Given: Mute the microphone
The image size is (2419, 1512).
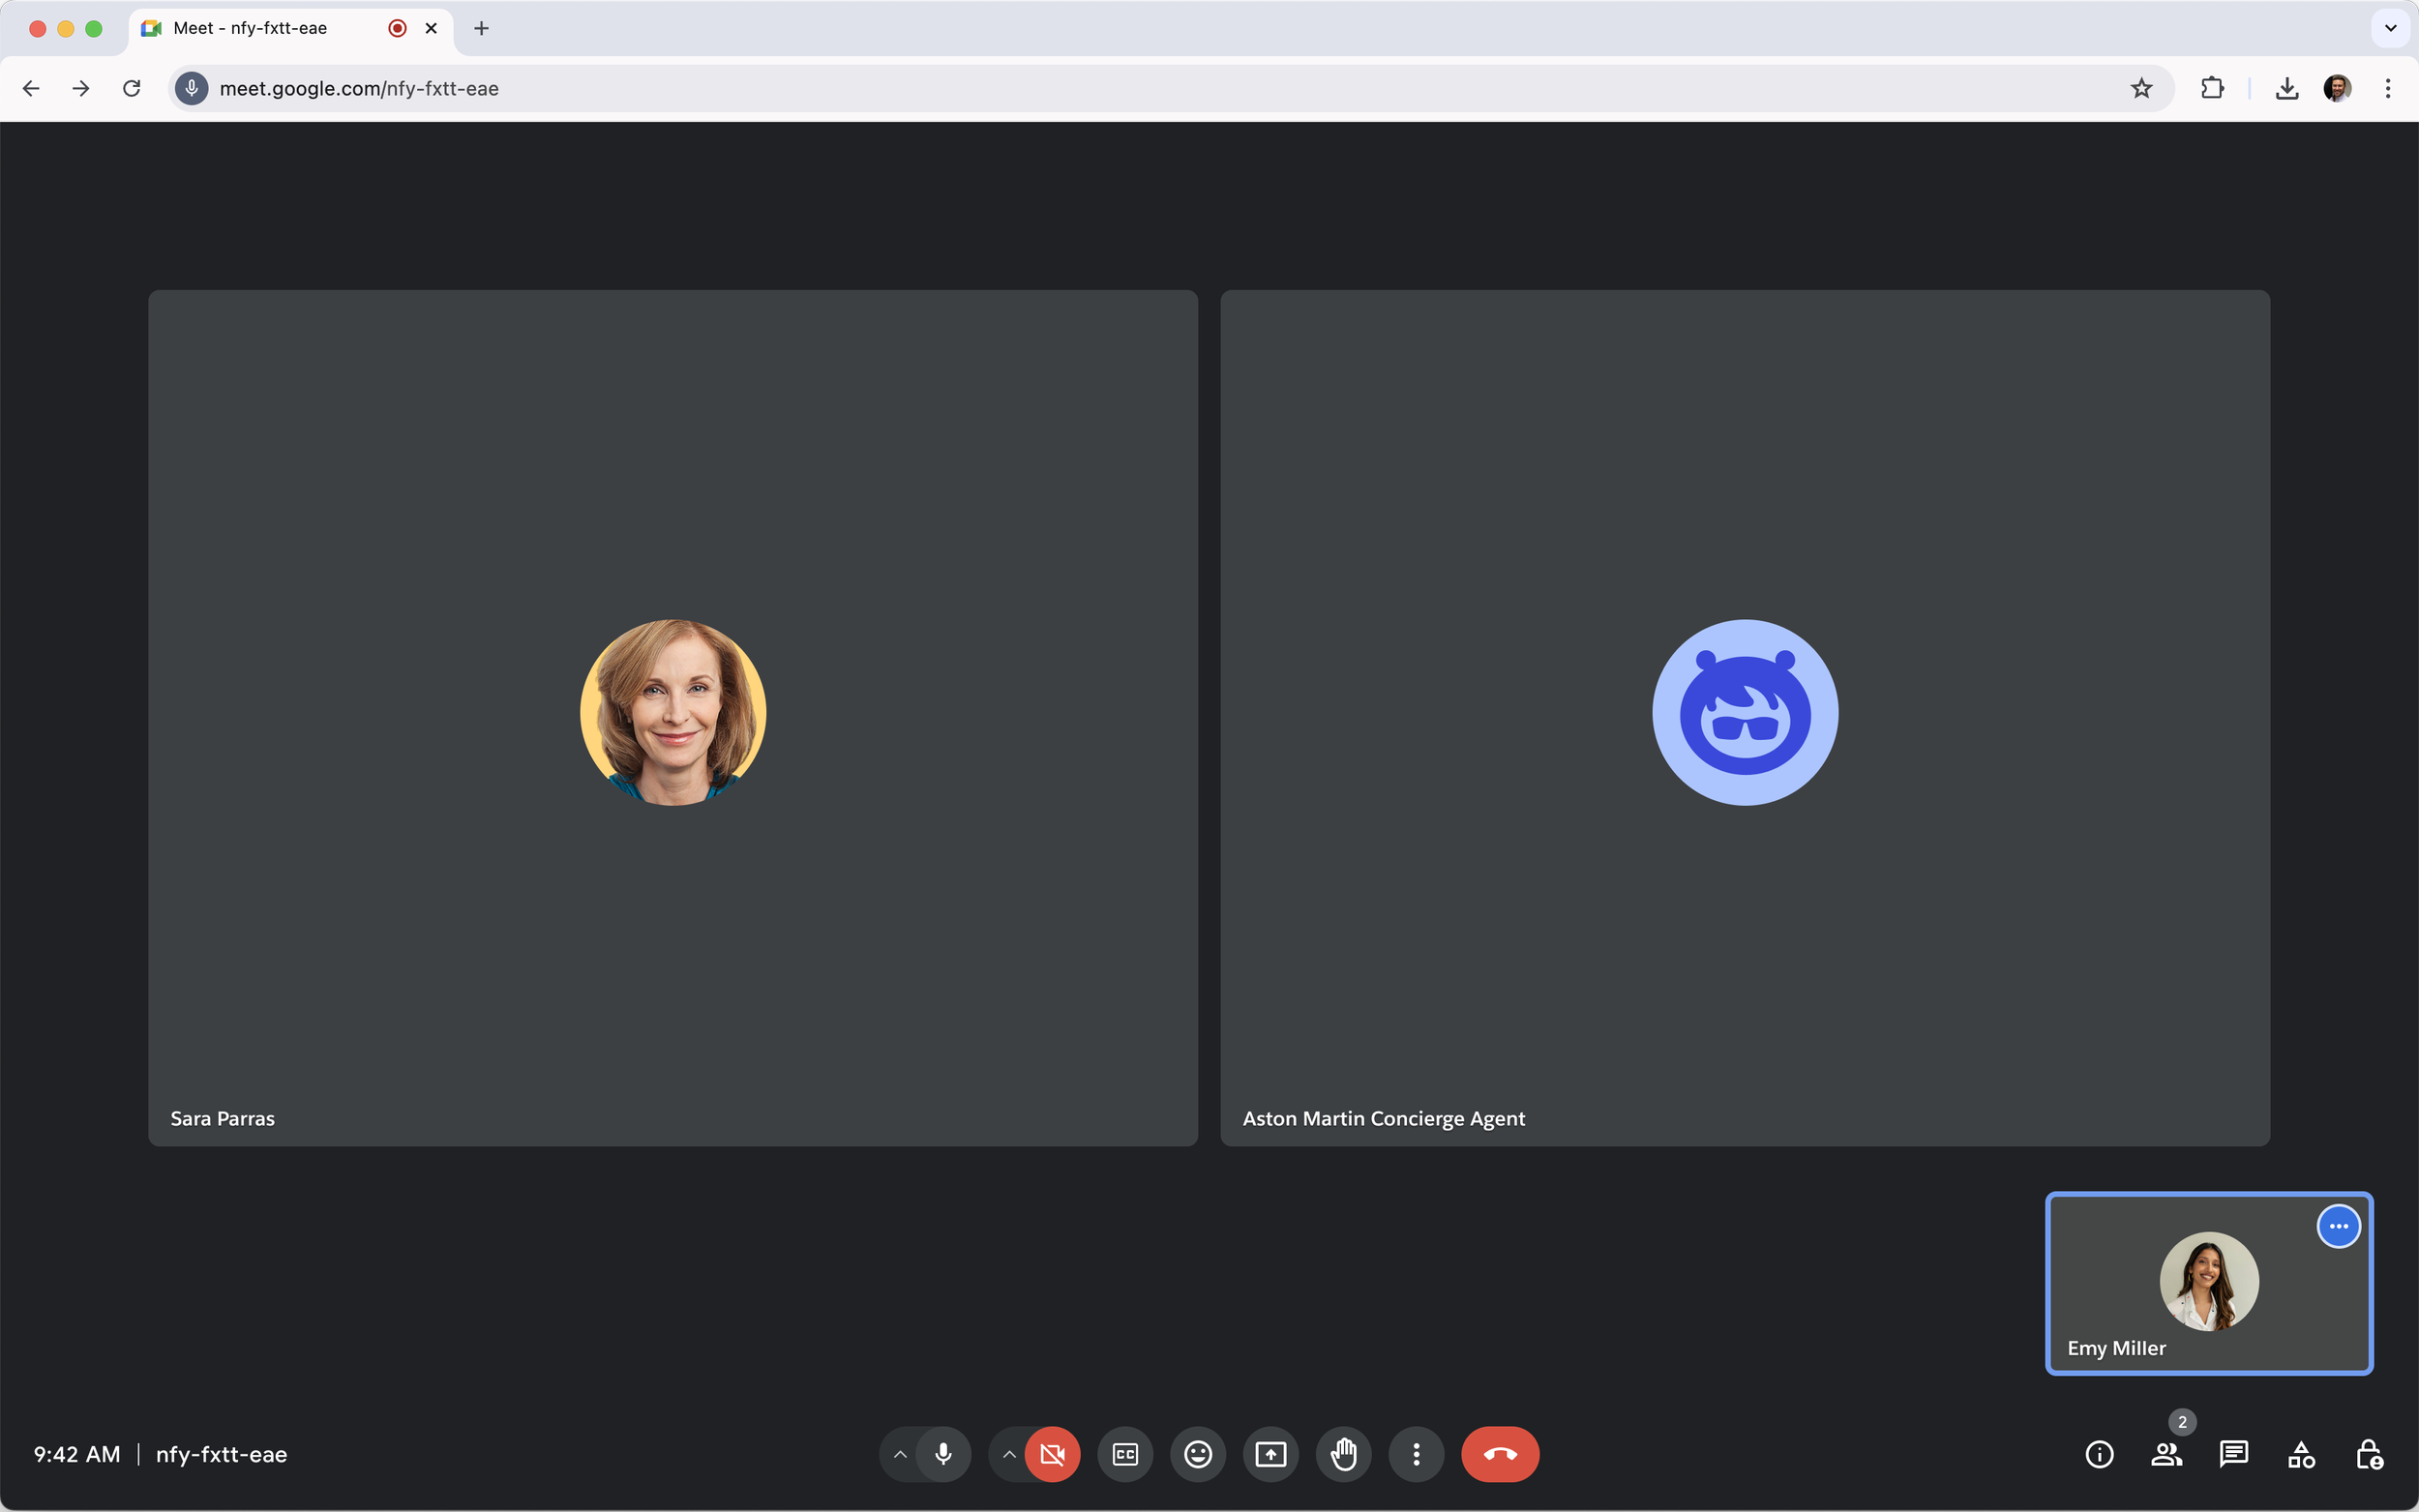Looking at the screenshot, I should [x=943, y=1454].
